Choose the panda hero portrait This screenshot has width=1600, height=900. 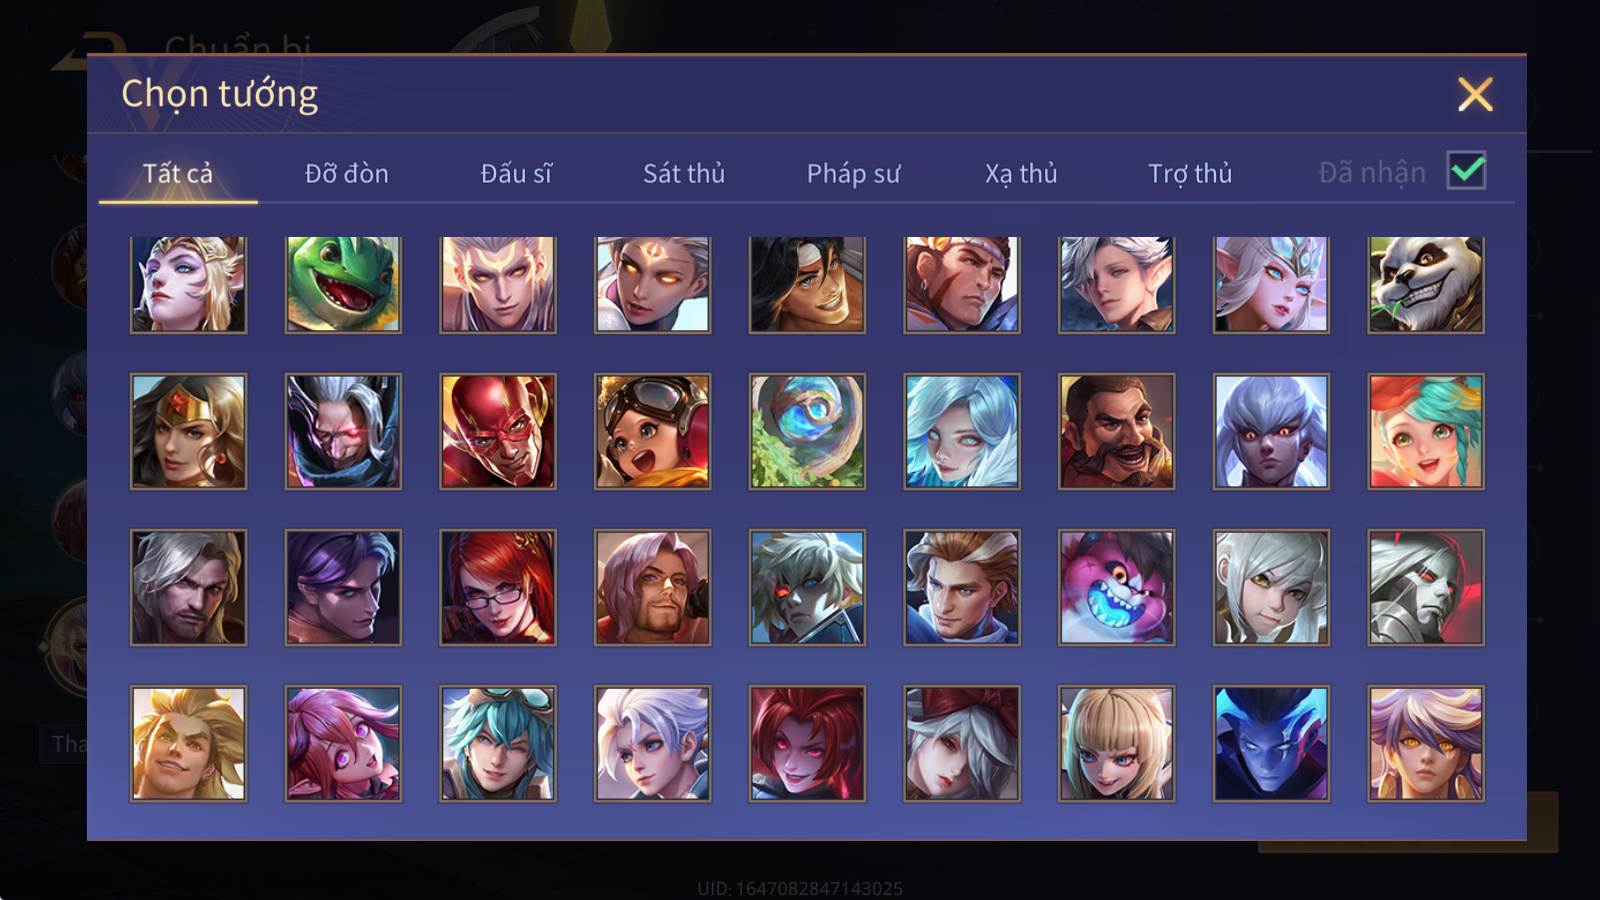1426,284
